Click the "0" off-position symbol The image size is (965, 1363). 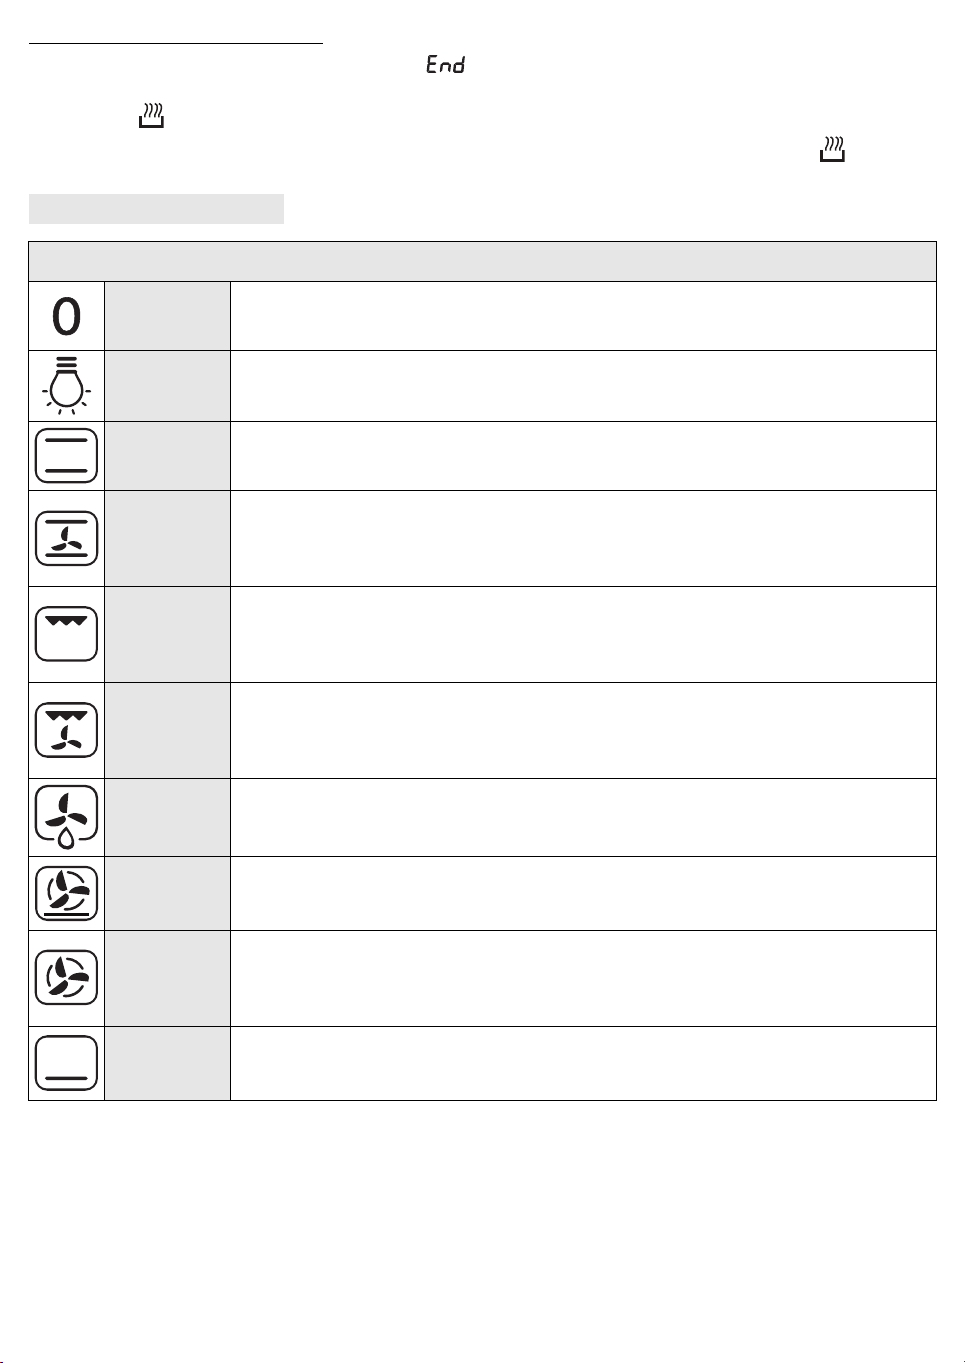66,316
